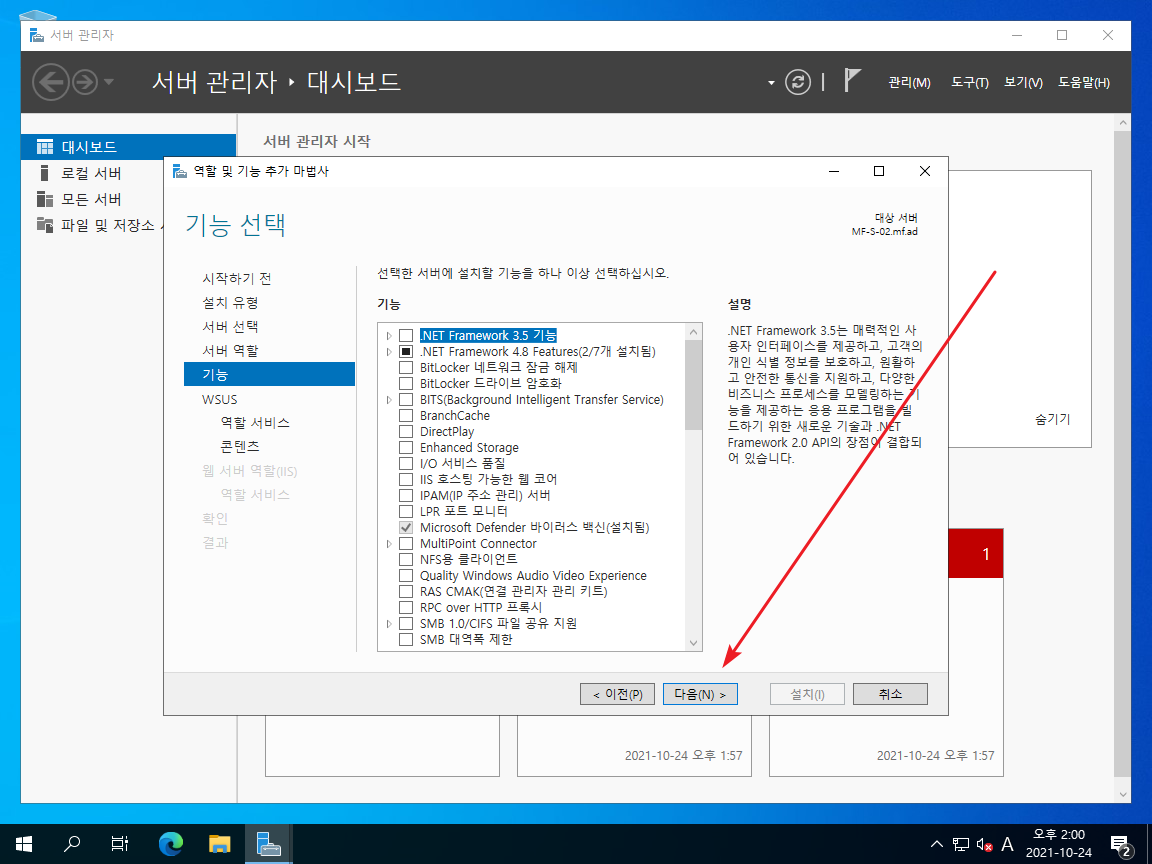Go to the 서버 역할 wizard step
Viewport: 1152px width, 864px height.
pyautogui.click(x=230, y=350)
